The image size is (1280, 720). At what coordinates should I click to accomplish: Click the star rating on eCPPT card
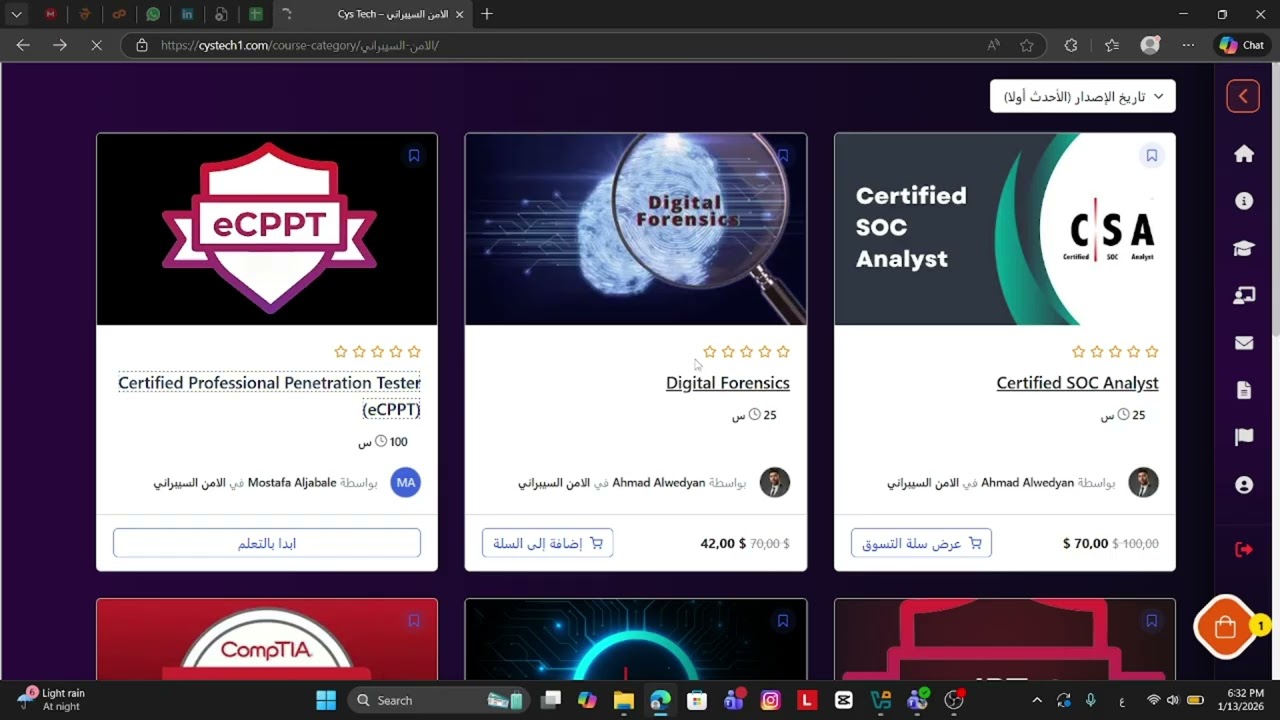[x=377, y=352]
